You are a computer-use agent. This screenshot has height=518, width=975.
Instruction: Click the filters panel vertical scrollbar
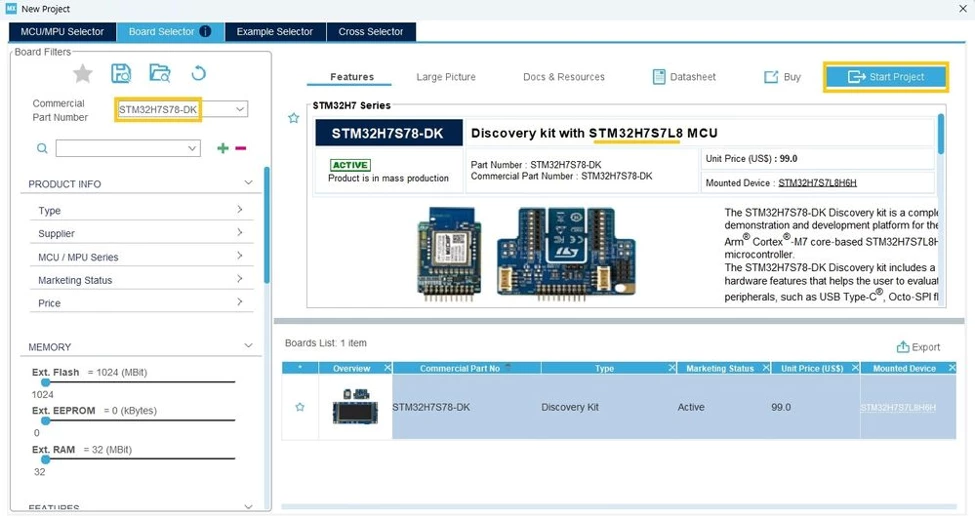click(267, 225)
